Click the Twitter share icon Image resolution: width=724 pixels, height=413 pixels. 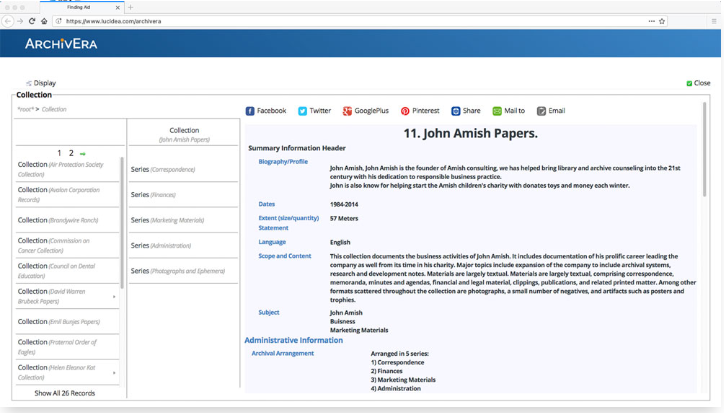click(302, 111)
